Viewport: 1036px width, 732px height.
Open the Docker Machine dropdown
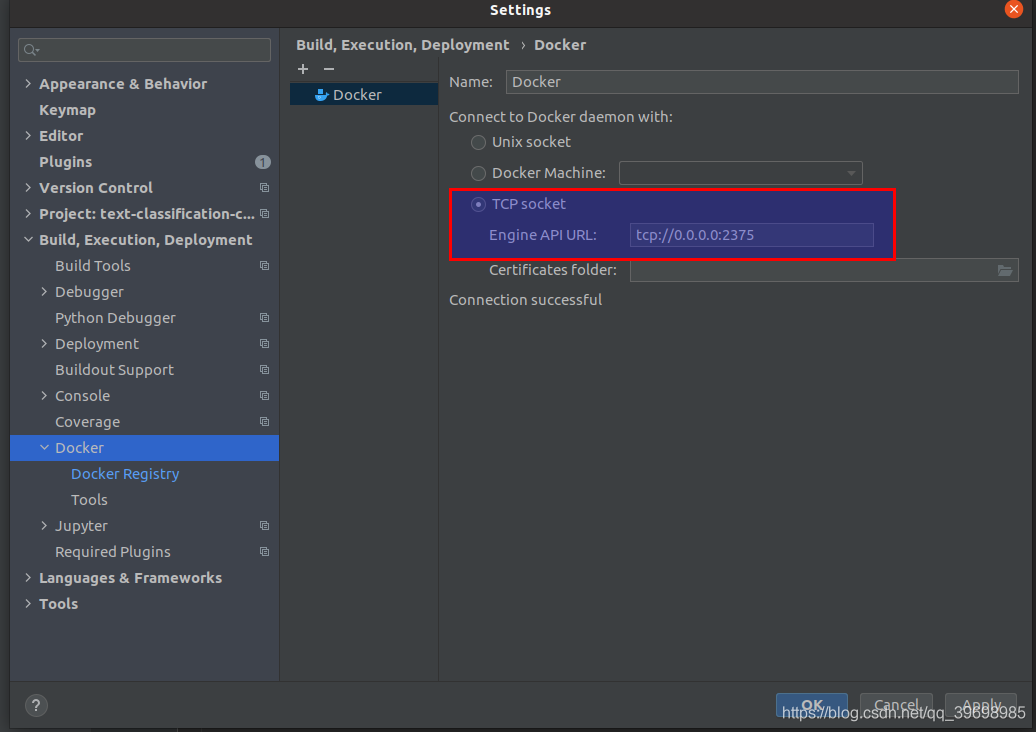point(741,173)
